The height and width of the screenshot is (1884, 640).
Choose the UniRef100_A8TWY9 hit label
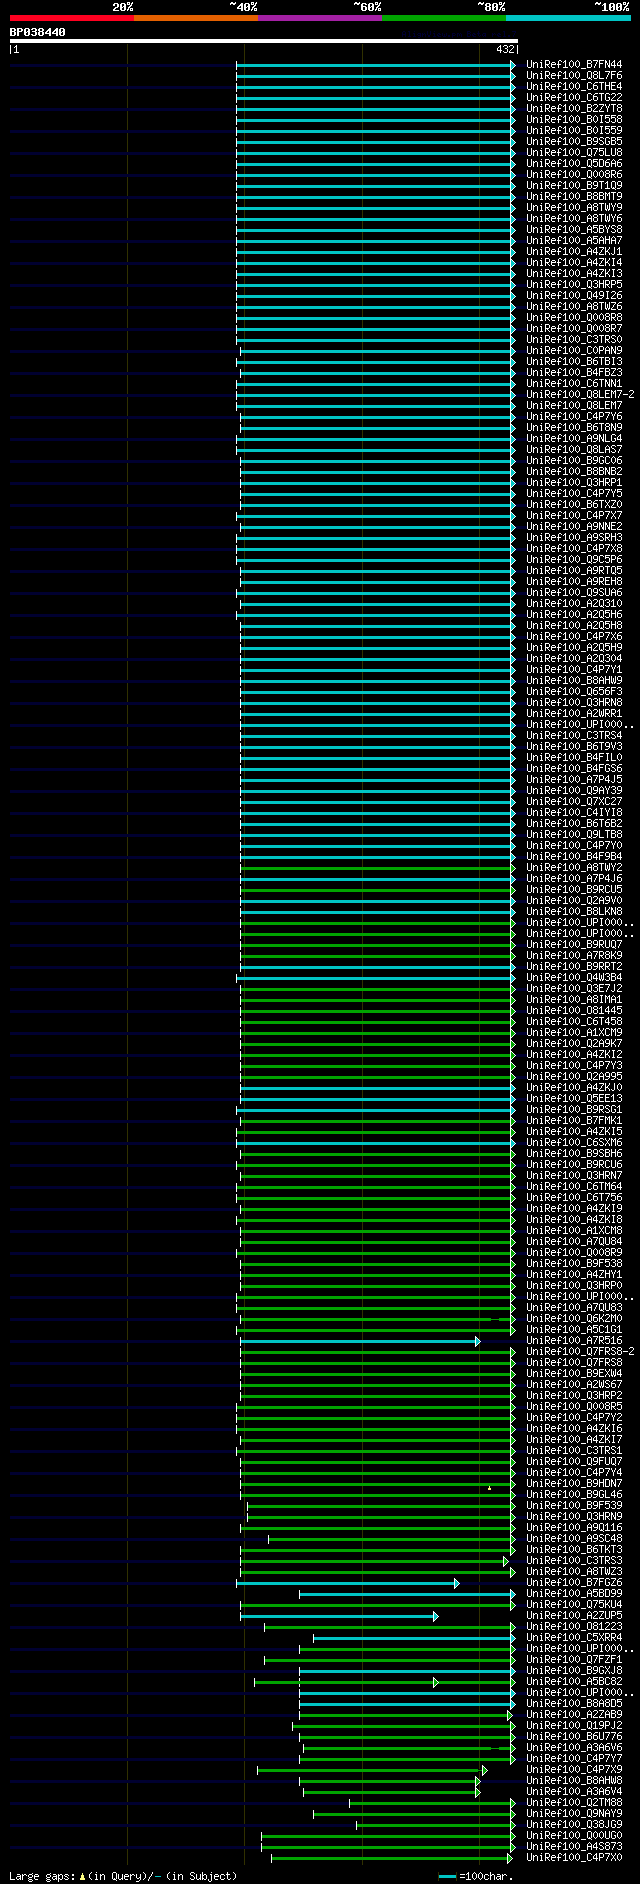pos(574,208)
